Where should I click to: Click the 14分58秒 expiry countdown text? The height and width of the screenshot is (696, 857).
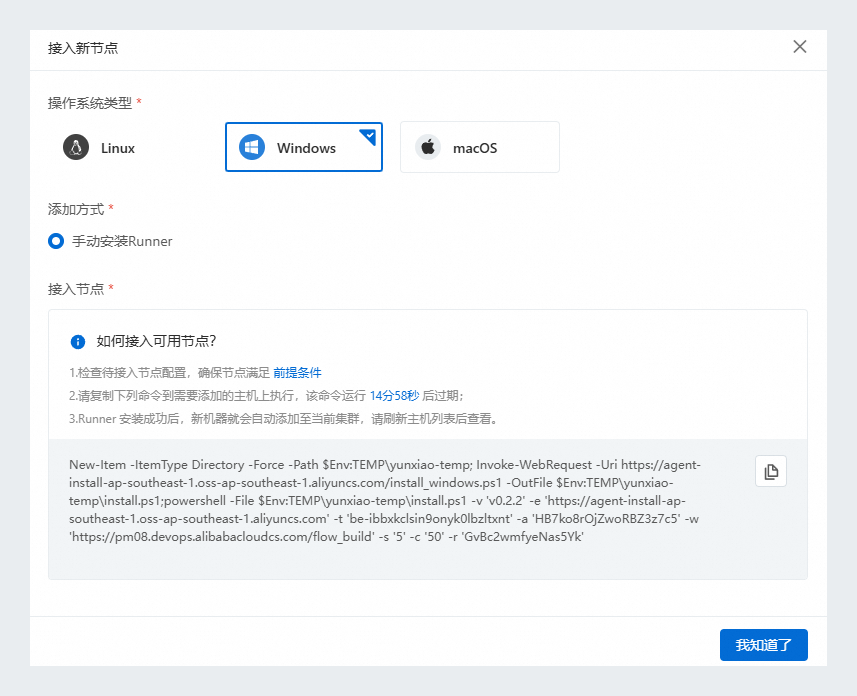395,396
